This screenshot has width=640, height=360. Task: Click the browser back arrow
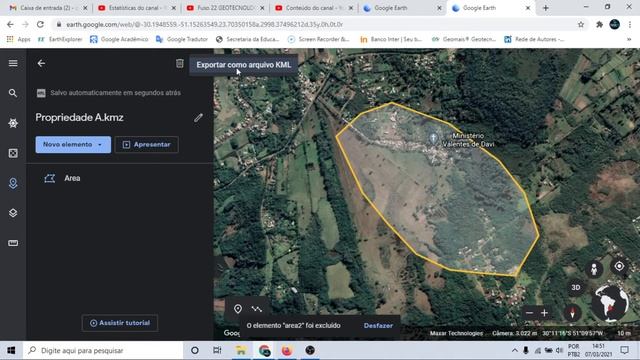(10, 24)
